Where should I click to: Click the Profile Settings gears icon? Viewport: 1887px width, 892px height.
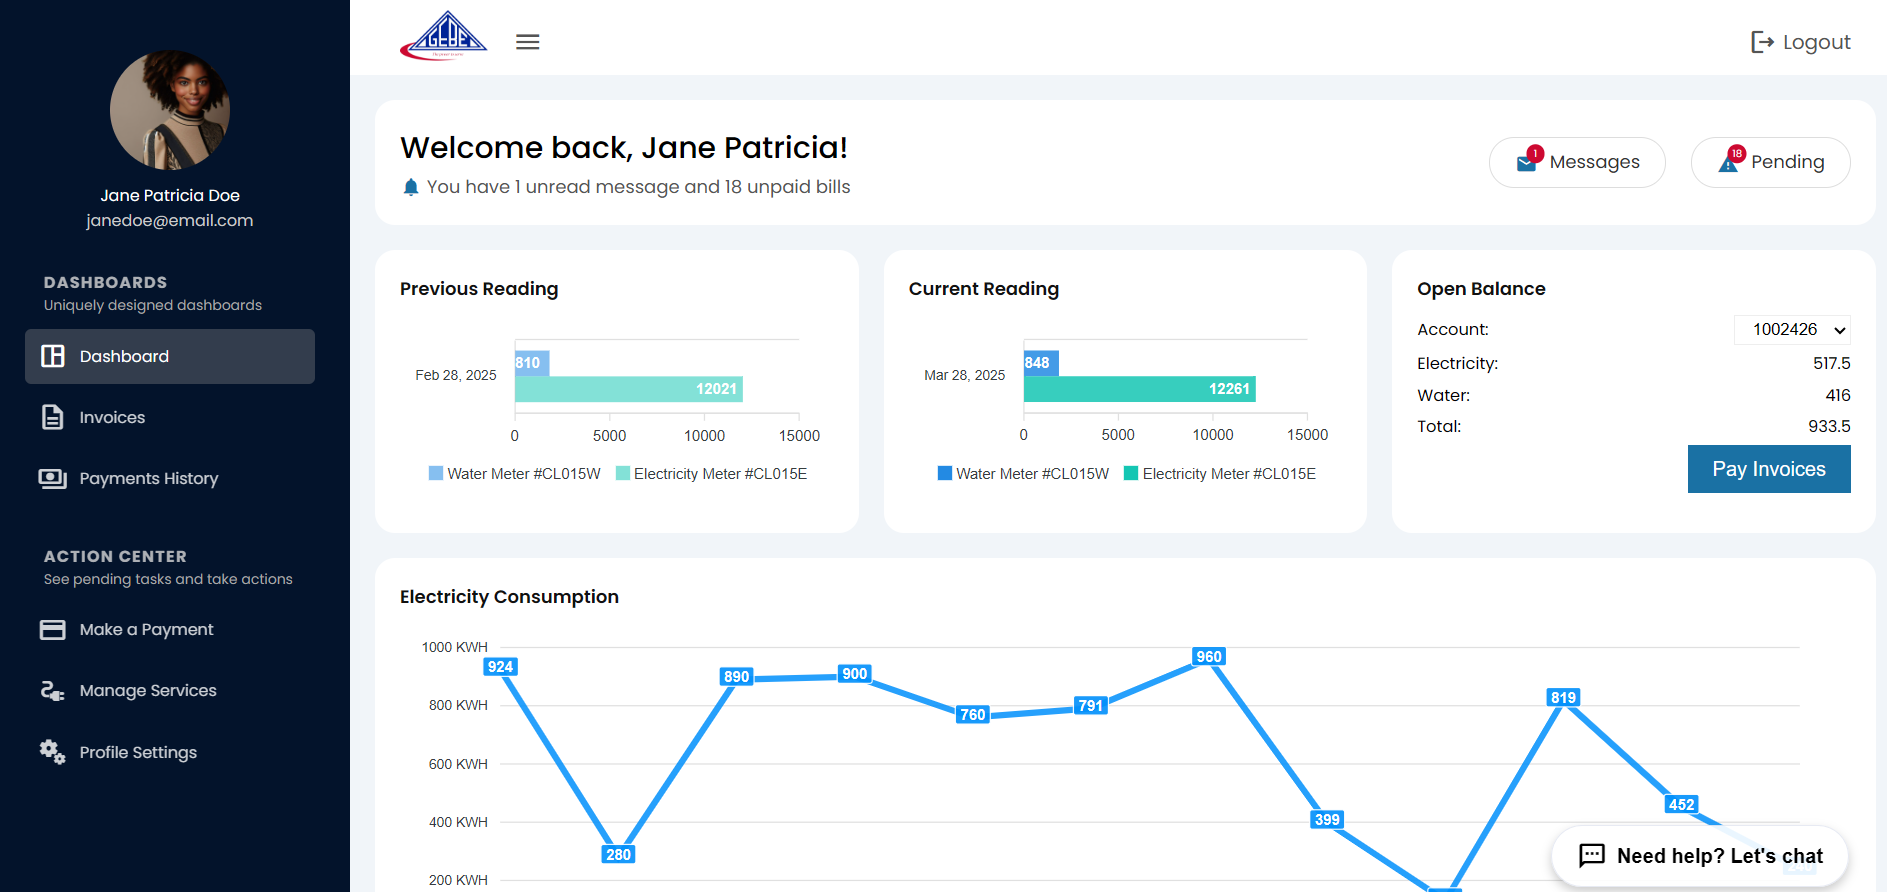(x=52, y=751)
